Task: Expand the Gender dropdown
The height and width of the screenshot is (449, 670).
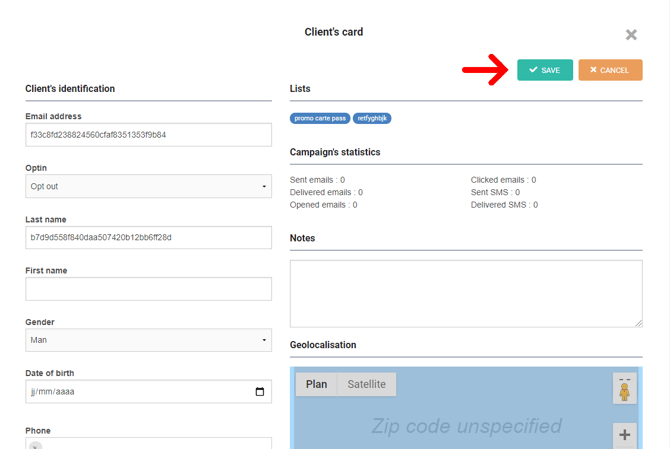Action: [148, 340]
